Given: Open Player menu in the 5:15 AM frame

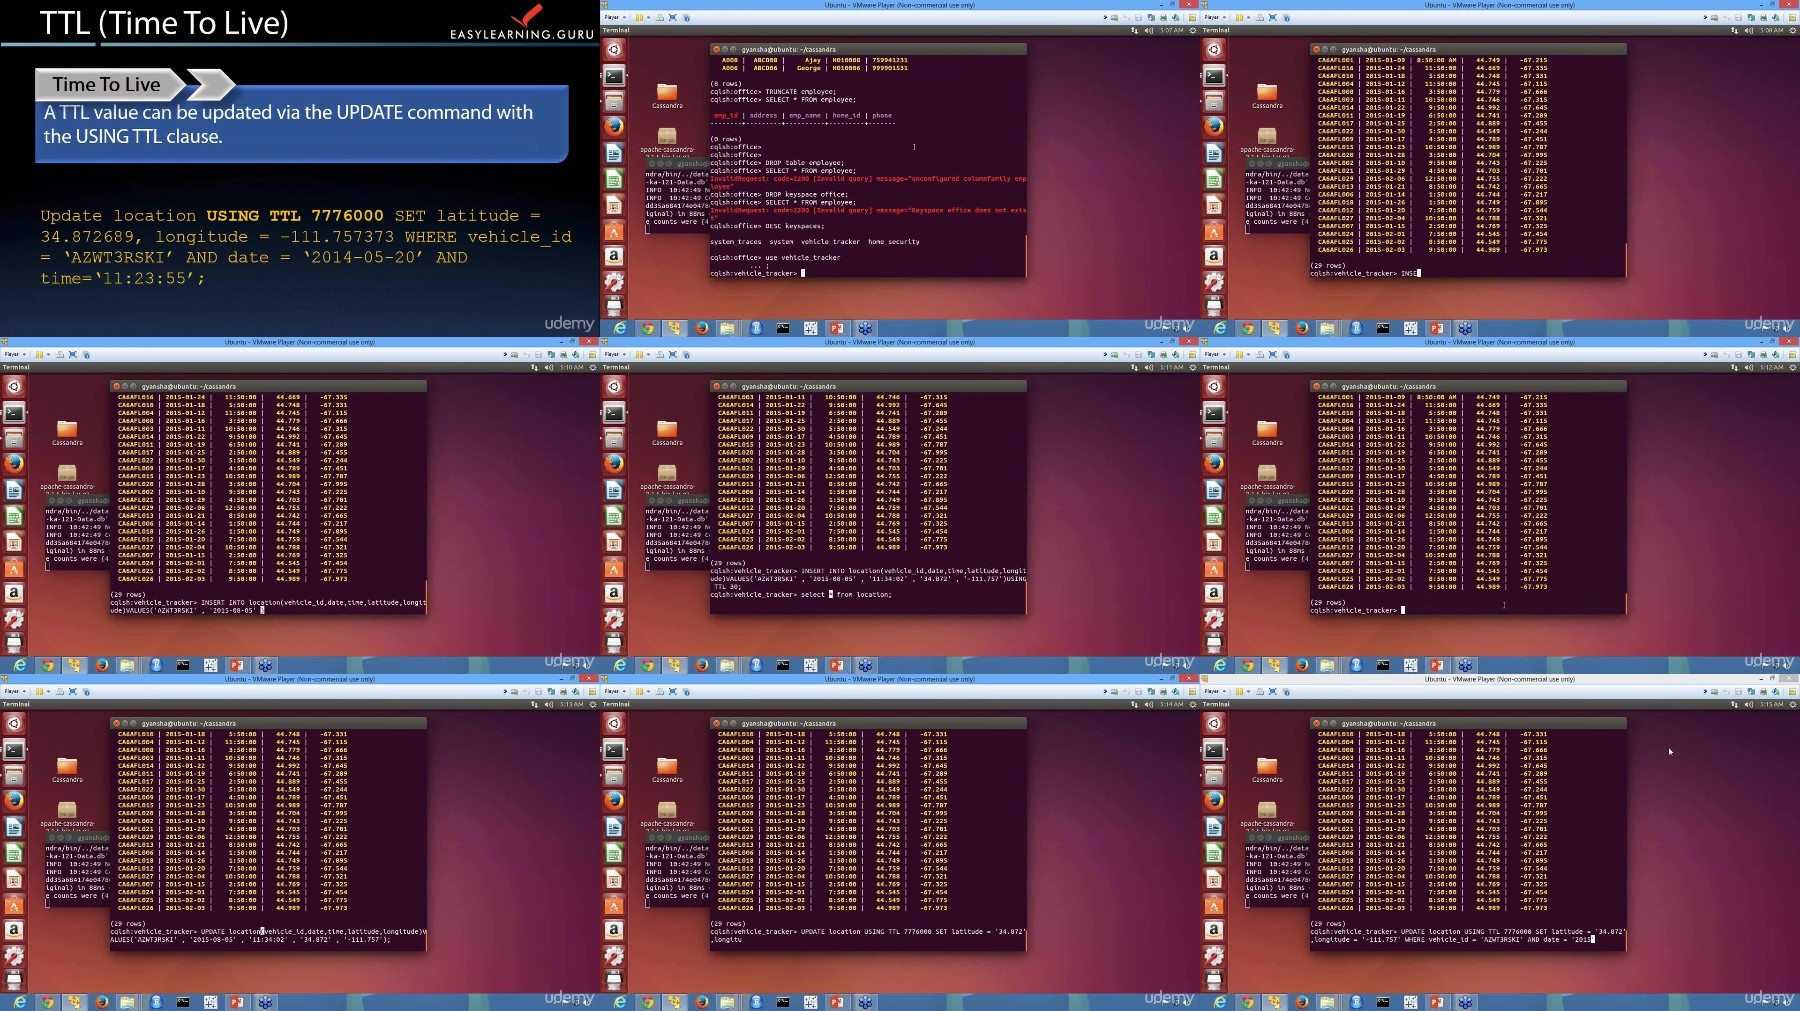Looking at the screenshot, I should [x=1215, y=691].
